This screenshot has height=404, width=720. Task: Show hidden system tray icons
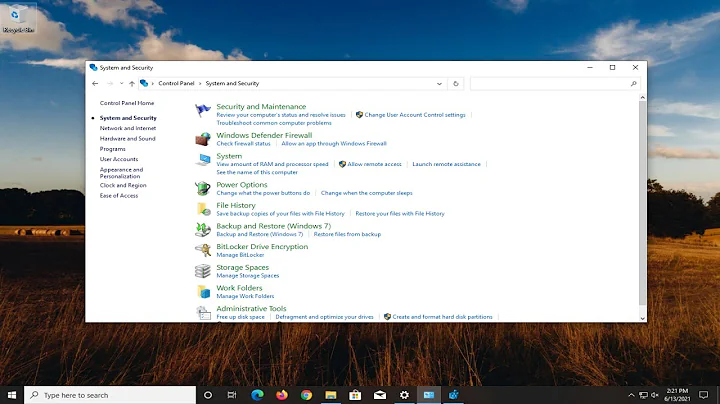click(631, 395)
